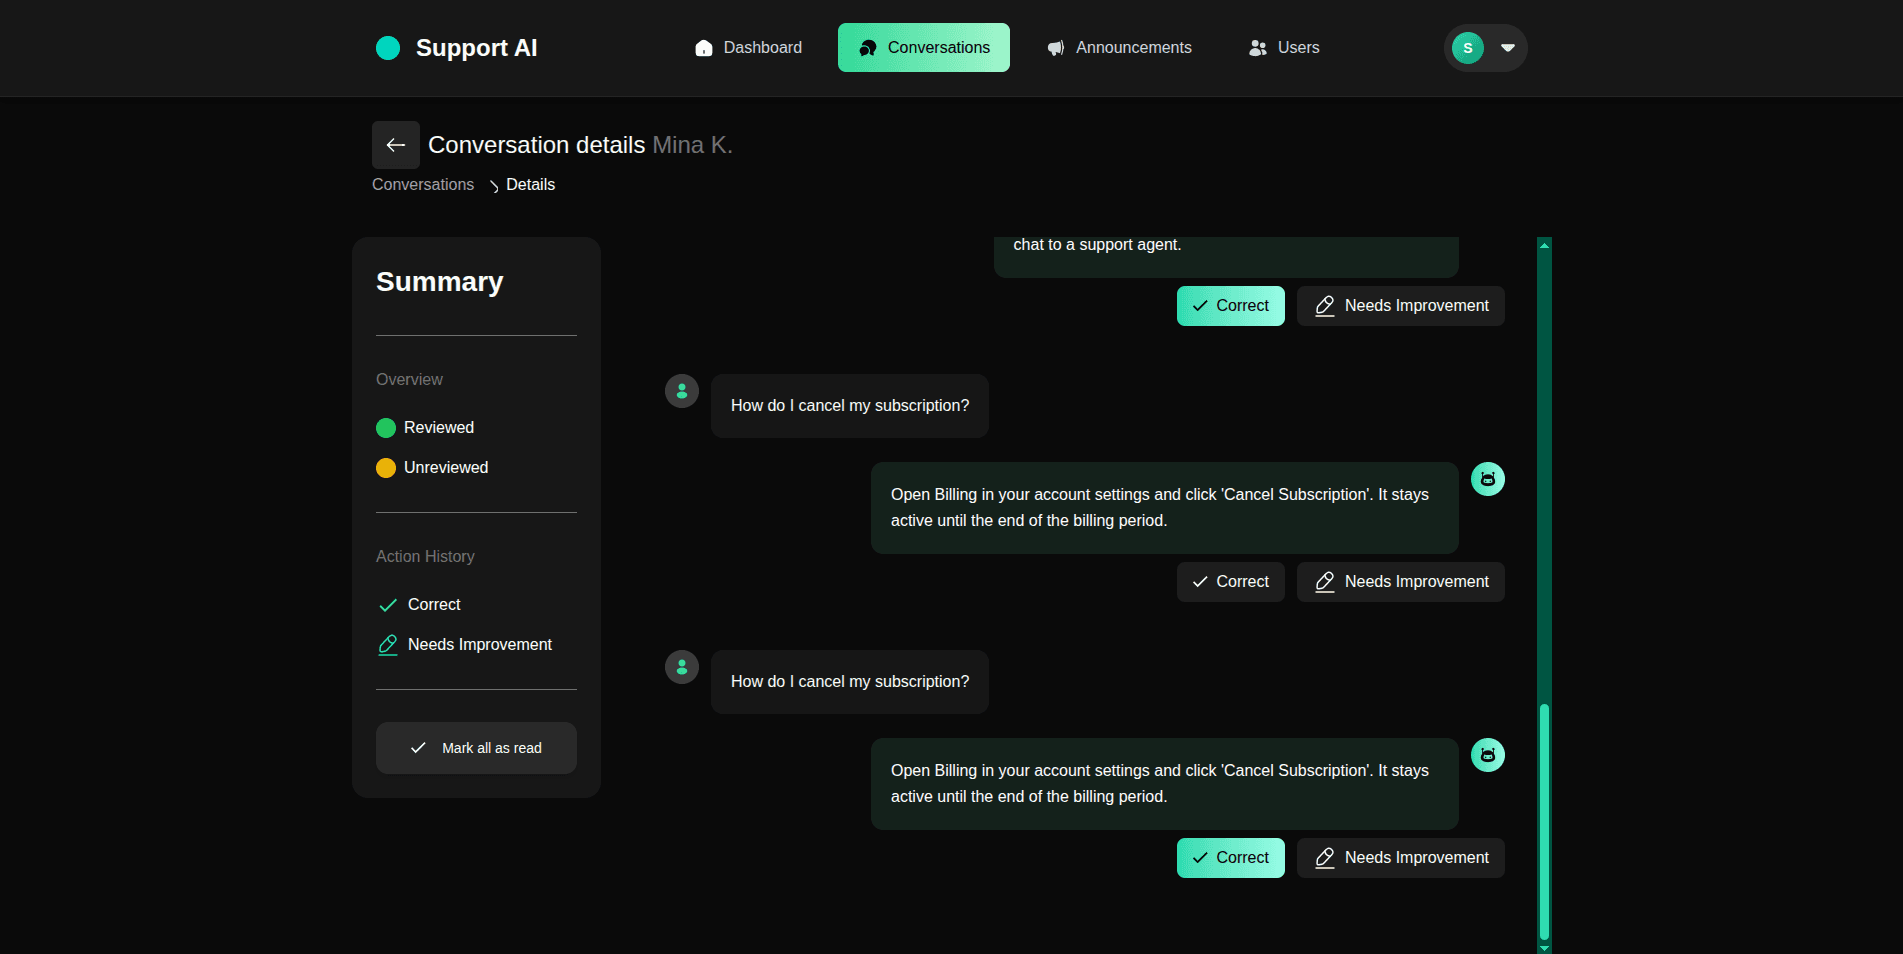This screenshot has height=954, width=1903.
Task: Open the Conversations nav tab
Action: (x=924, y=48)
